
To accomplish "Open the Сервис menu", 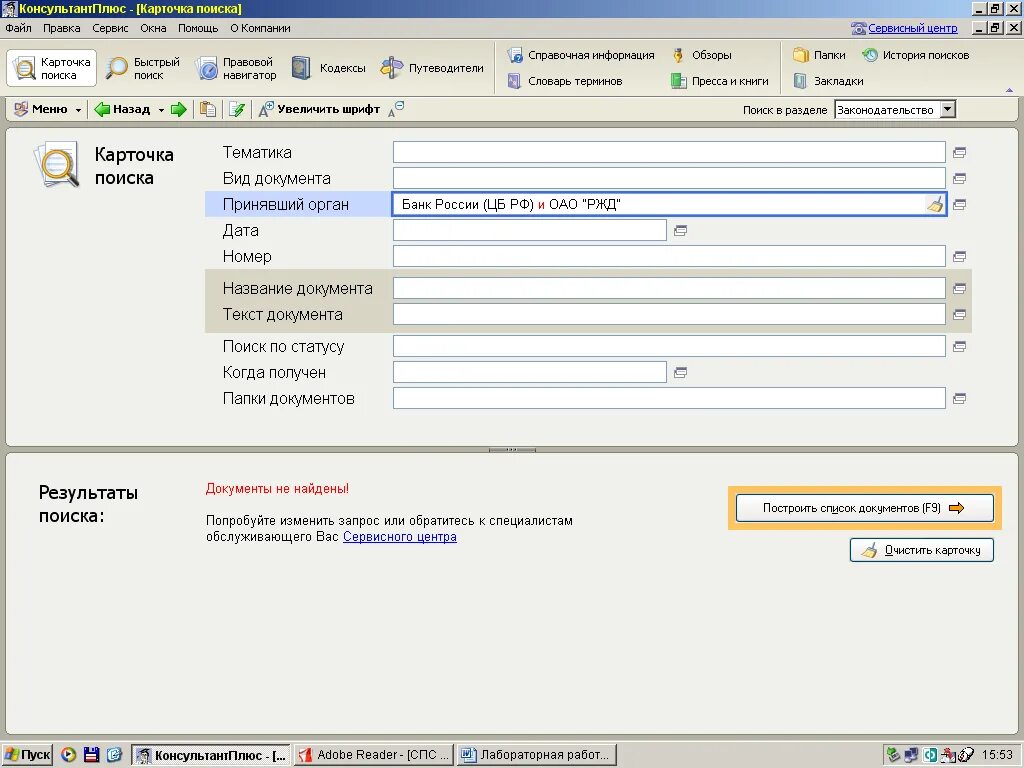I will pos(110,28).
